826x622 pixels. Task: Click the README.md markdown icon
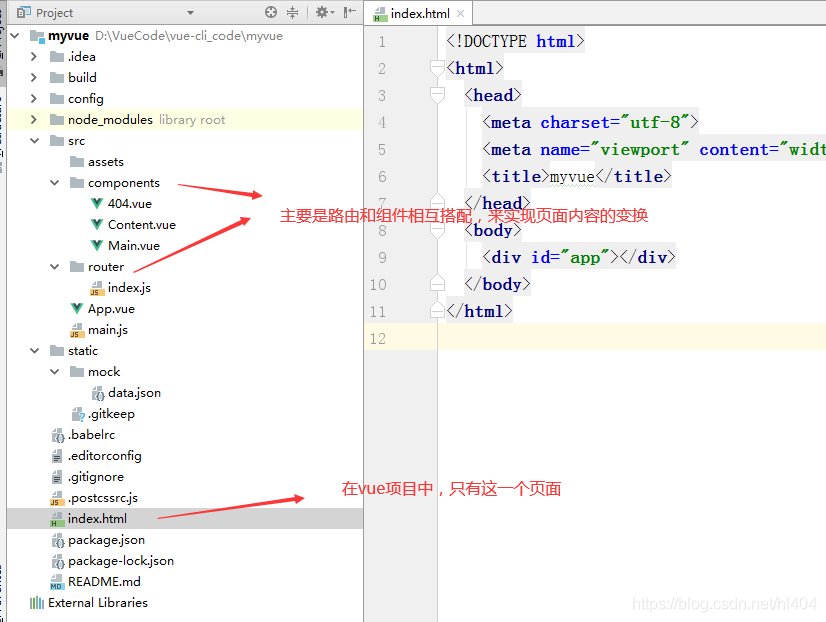point(57,582)
